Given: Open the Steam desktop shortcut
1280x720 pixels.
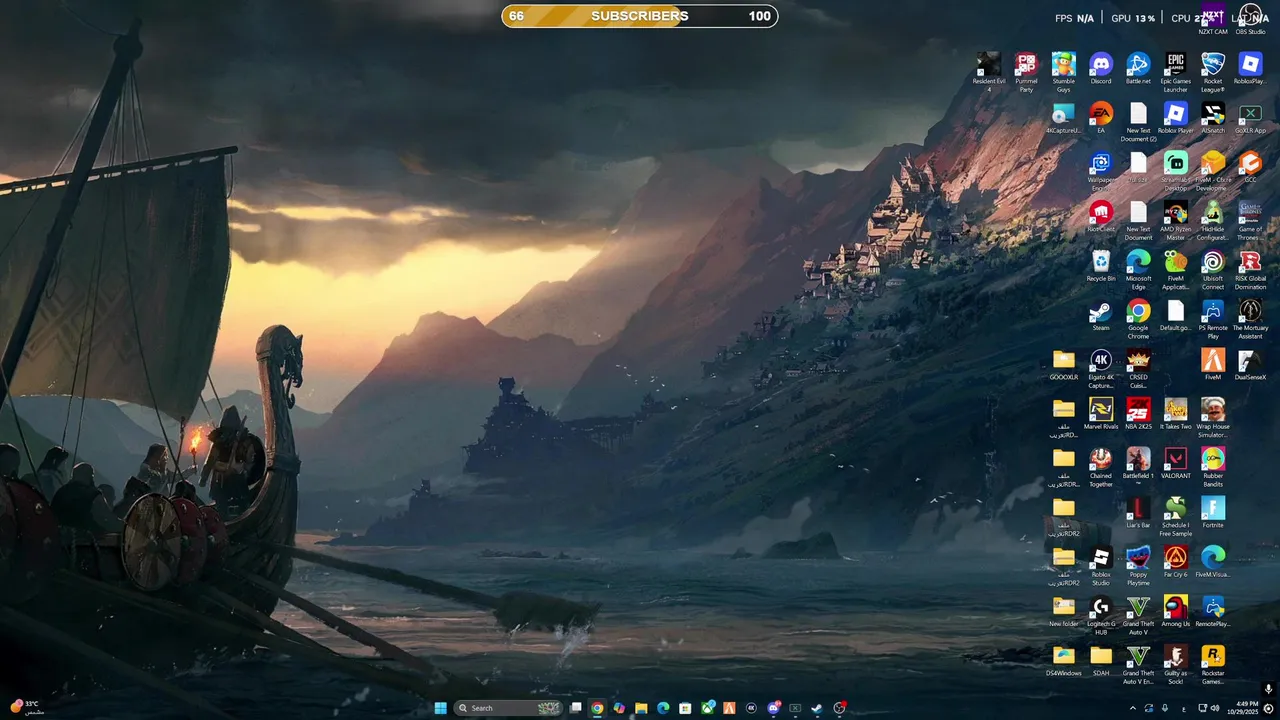Looking at the screenshot, I should pyautogui.click(x=1101, y=314).
